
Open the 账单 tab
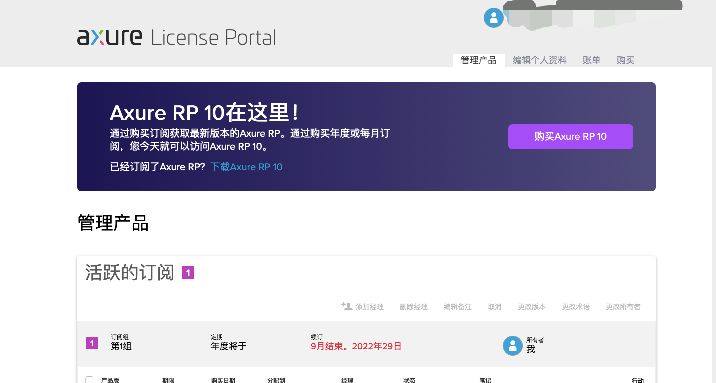pyautogui.click(x=591, y=60)
